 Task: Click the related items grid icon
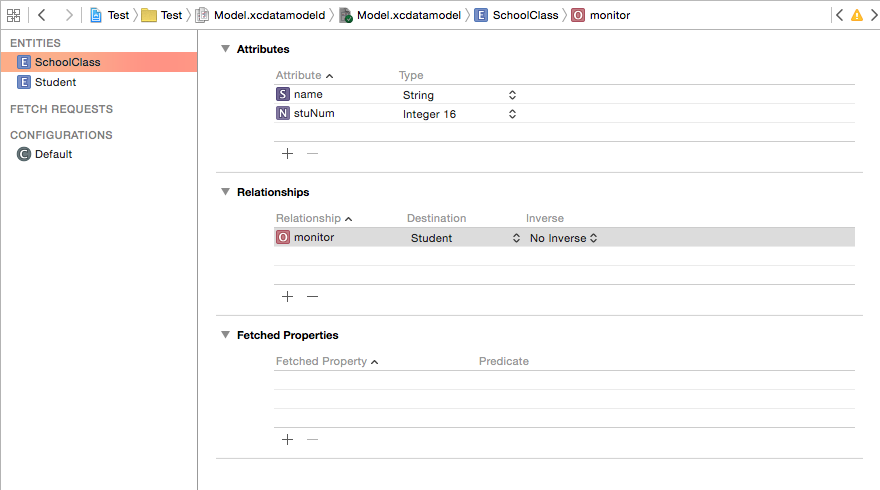click(13, 15)
